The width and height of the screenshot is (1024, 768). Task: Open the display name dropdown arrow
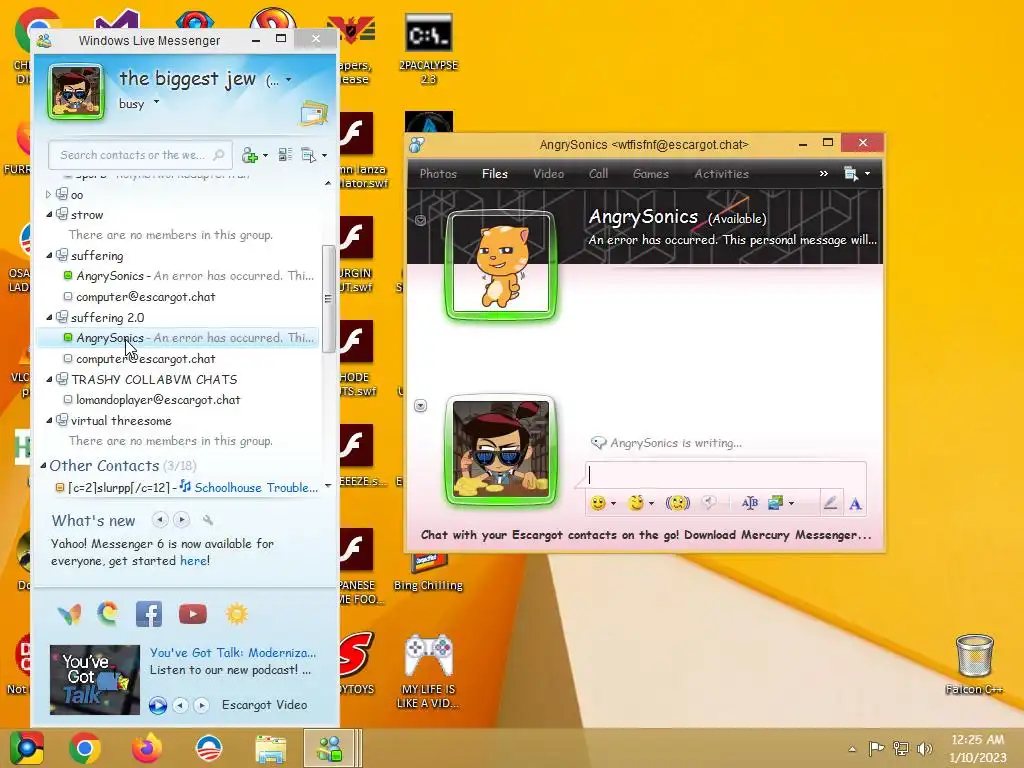(289, 80)
